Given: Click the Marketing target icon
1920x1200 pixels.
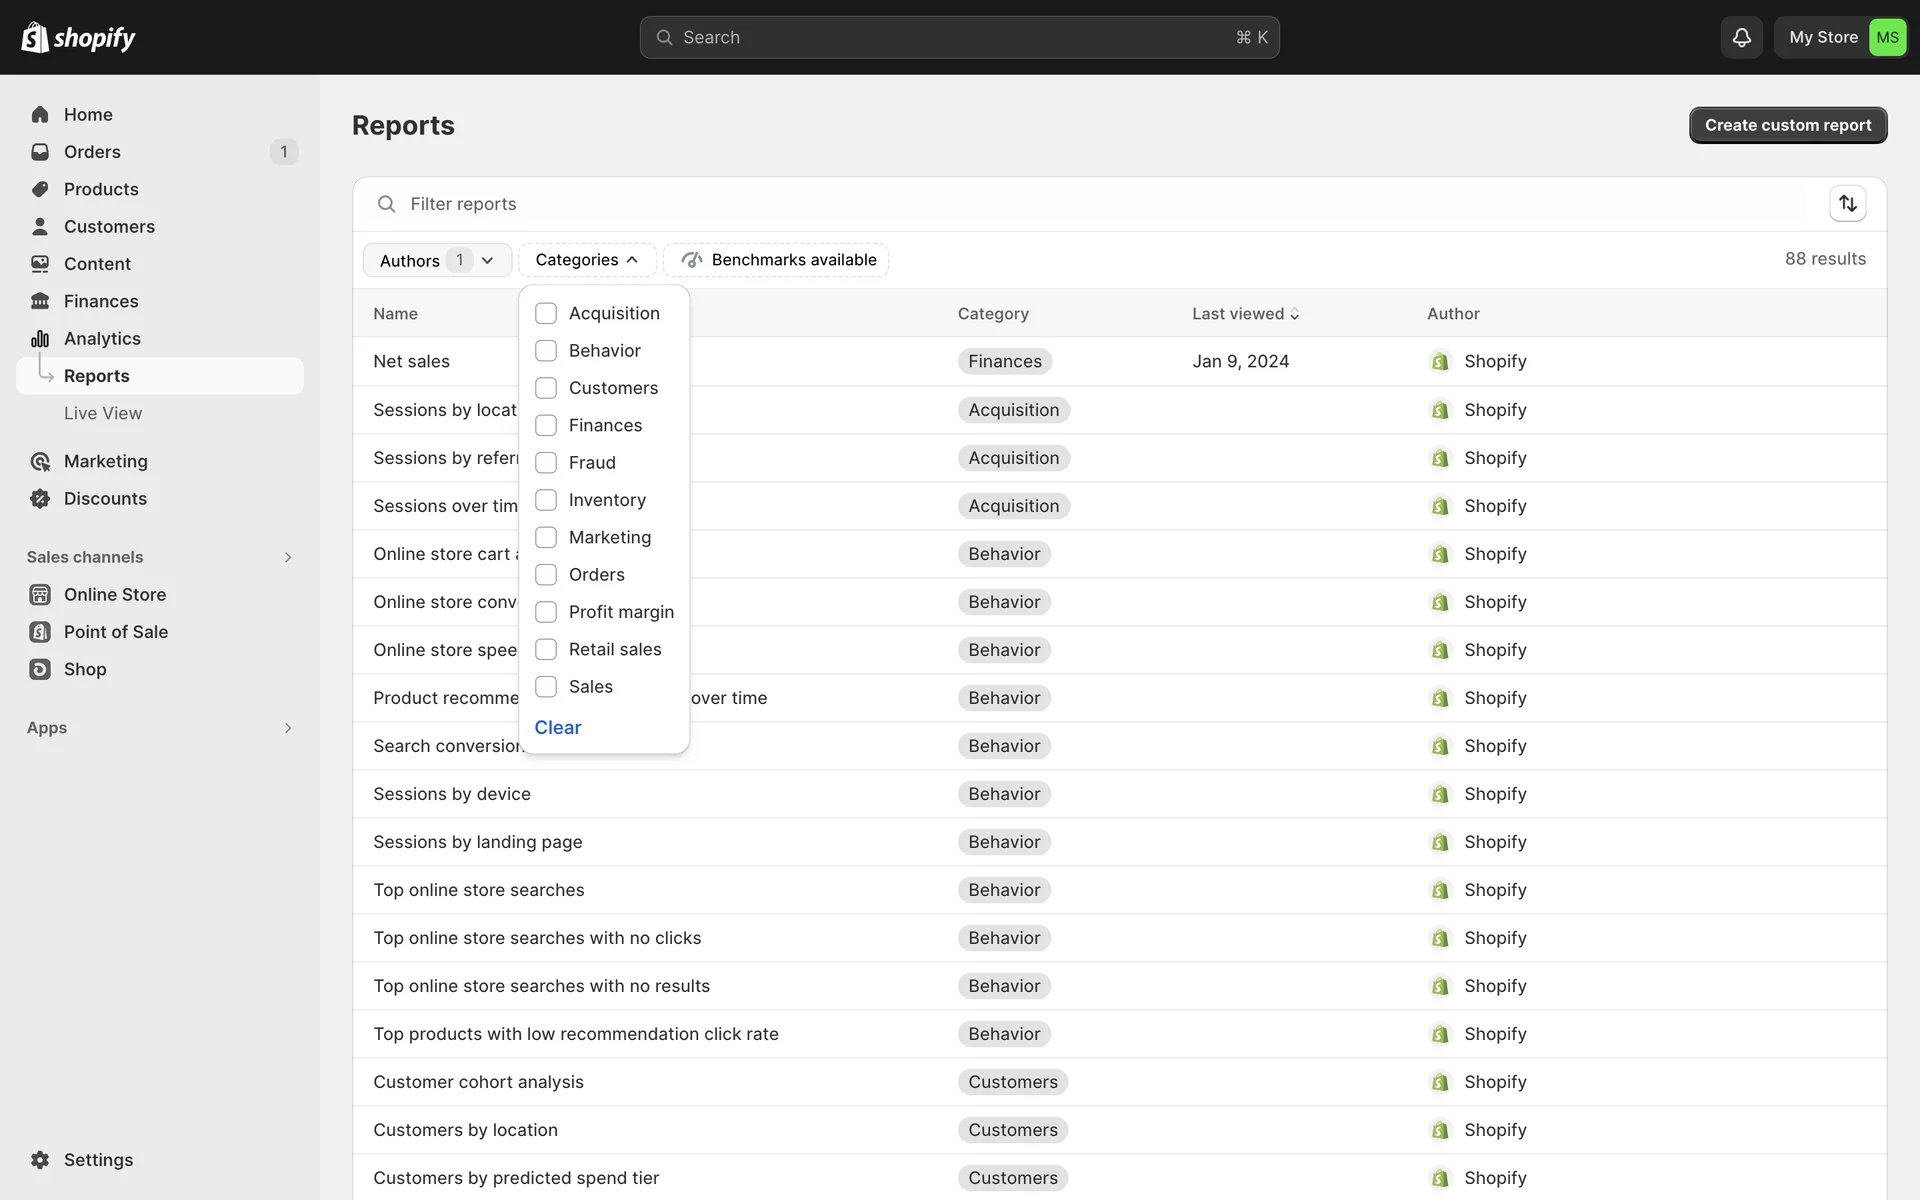Looking at the screenshot, I should pos(40,461).
